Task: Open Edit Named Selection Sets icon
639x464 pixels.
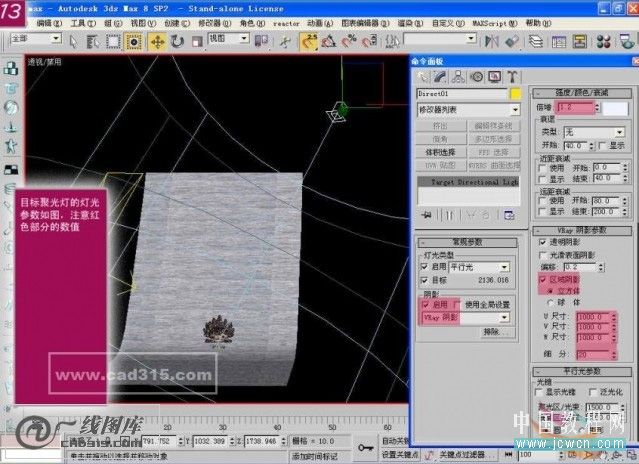Action: 392,41
